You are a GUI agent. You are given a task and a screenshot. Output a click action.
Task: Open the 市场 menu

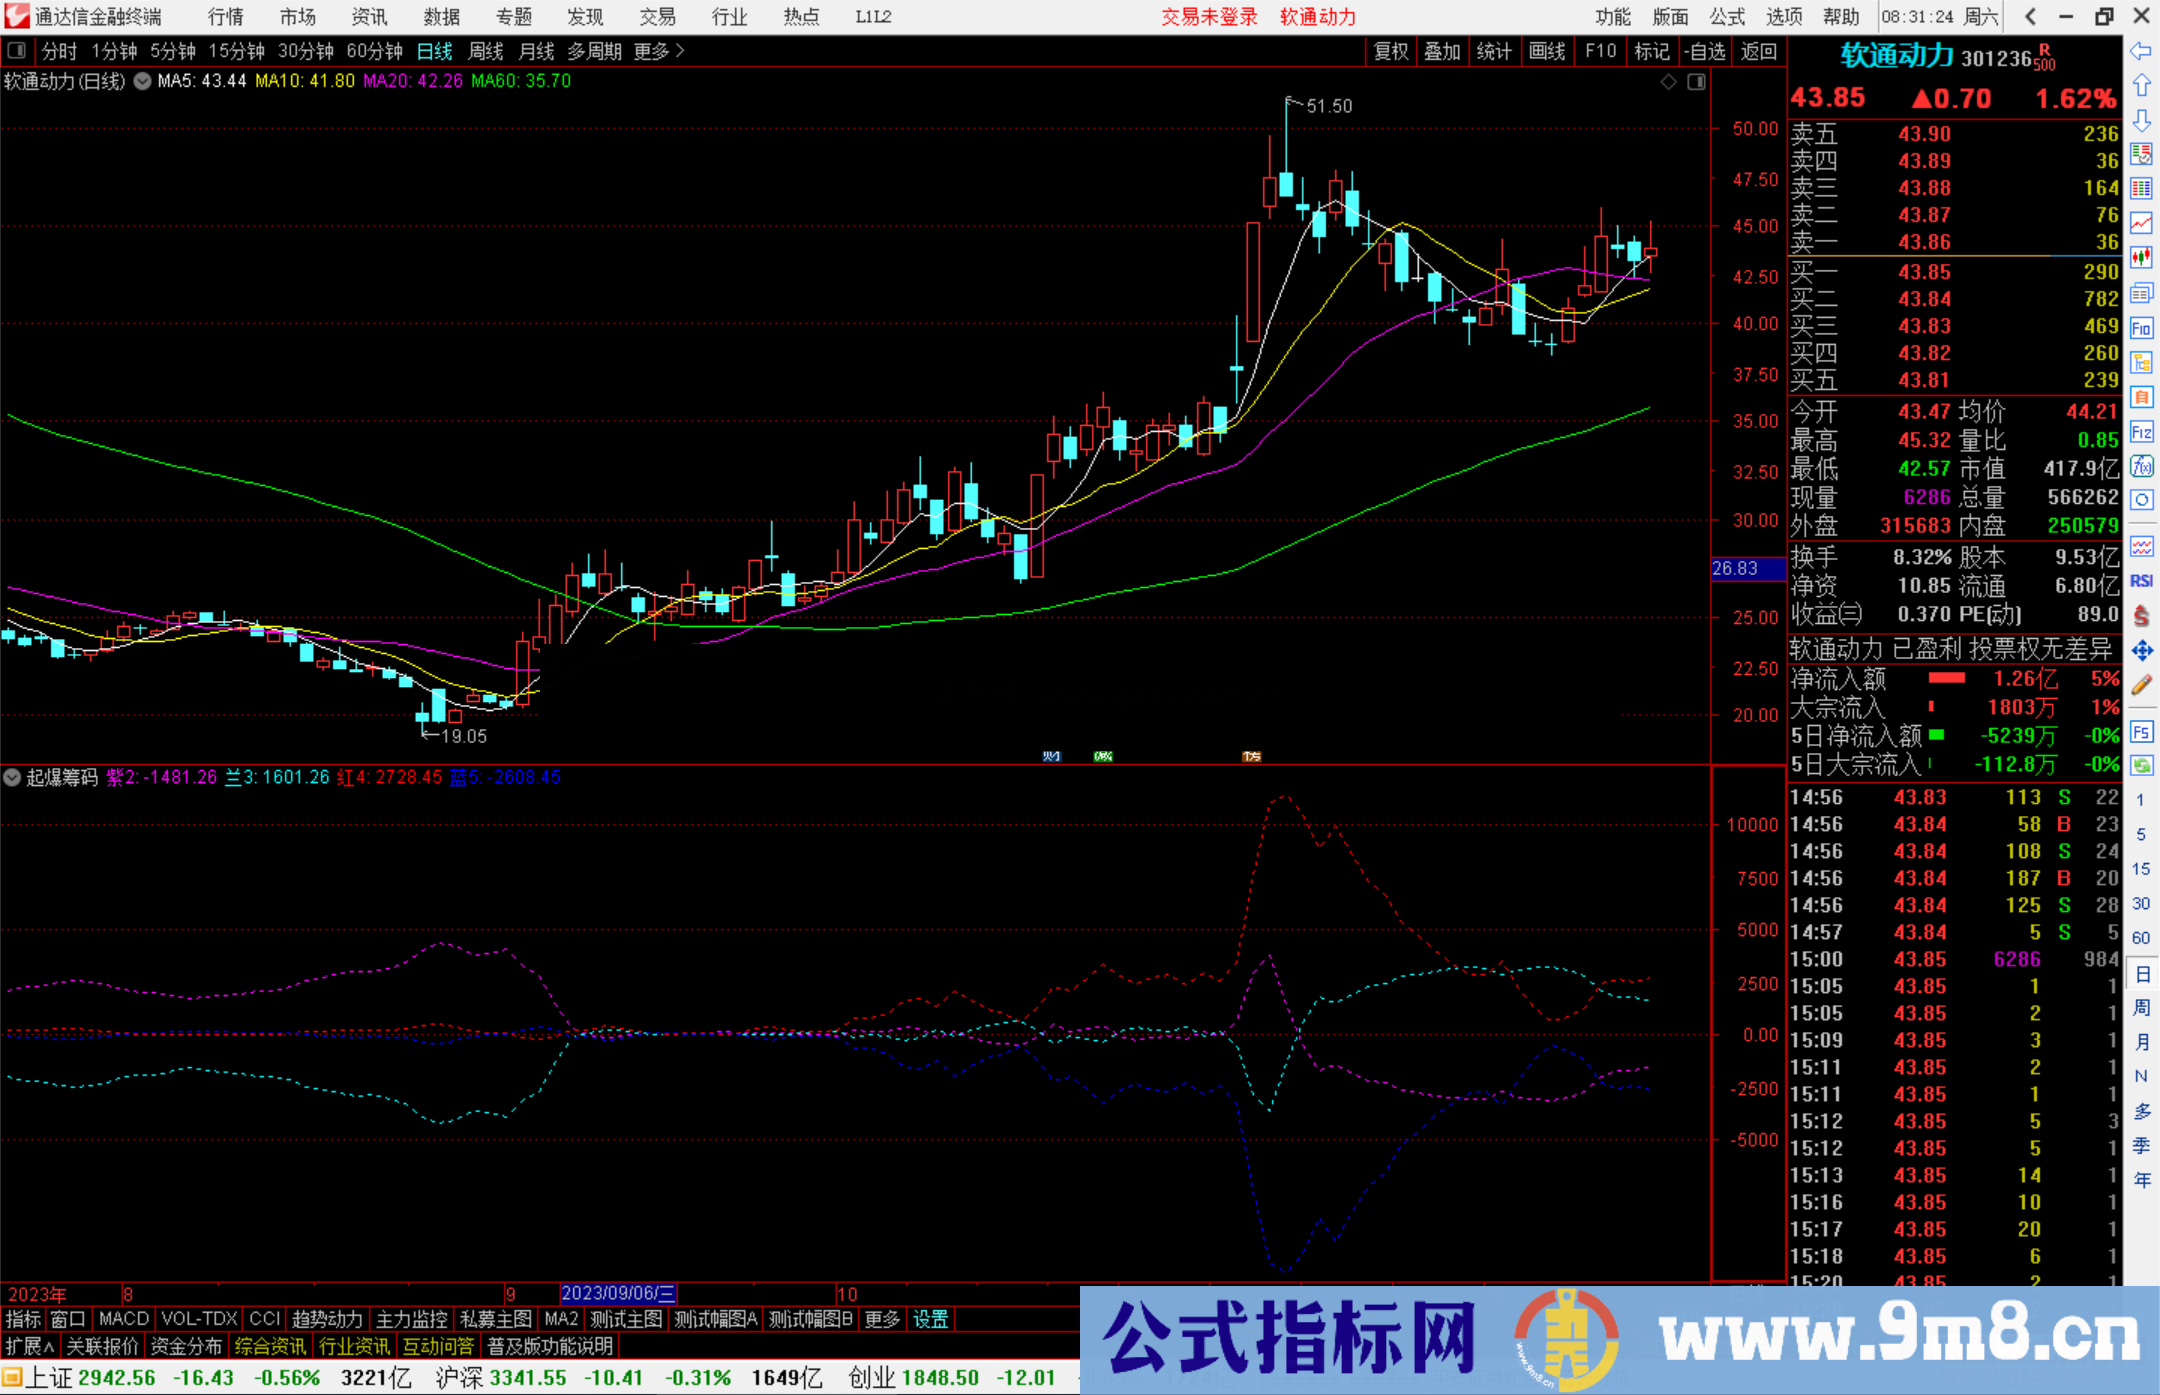coord(298,17)
